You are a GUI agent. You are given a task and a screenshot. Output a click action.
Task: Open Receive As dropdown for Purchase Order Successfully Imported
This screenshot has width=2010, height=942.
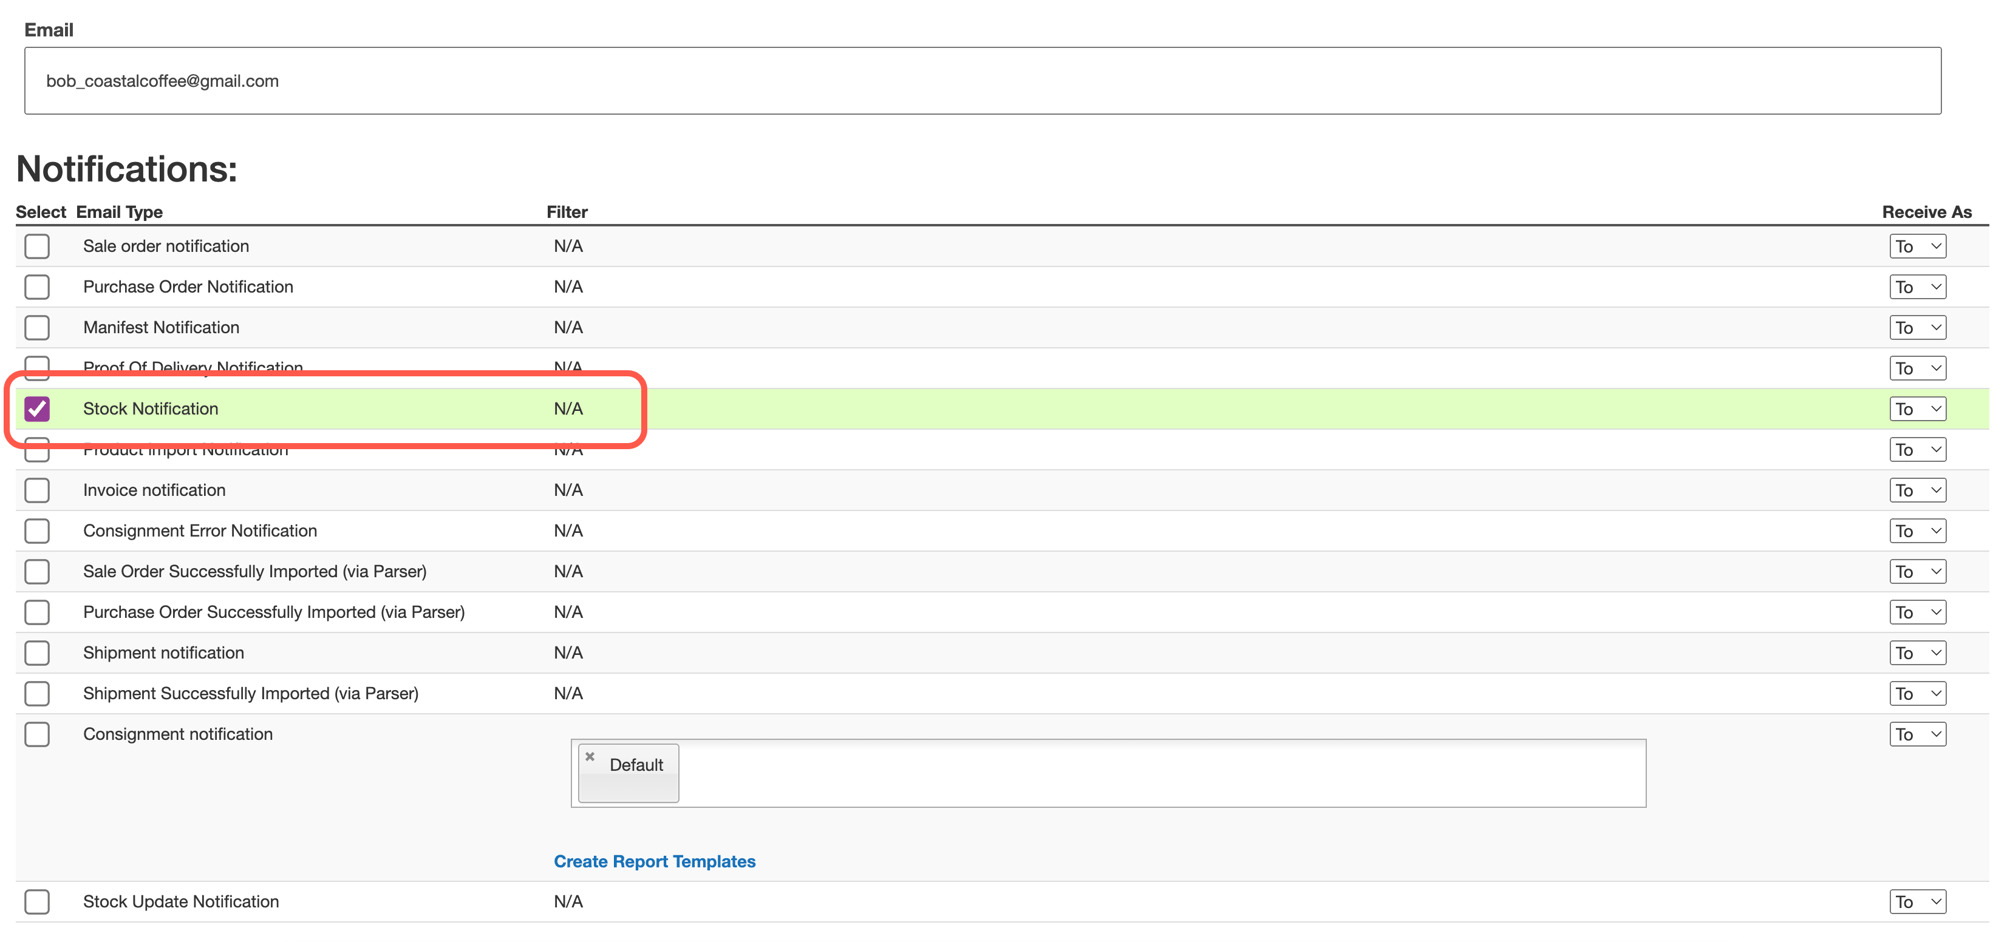[x=1917, y=612]
